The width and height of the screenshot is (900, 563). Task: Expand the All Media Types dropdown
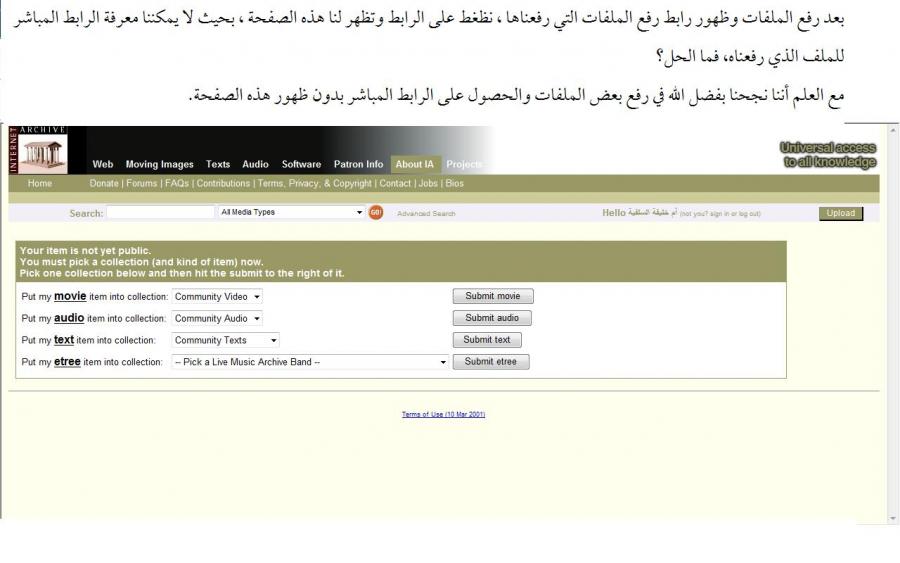(291, 212)
